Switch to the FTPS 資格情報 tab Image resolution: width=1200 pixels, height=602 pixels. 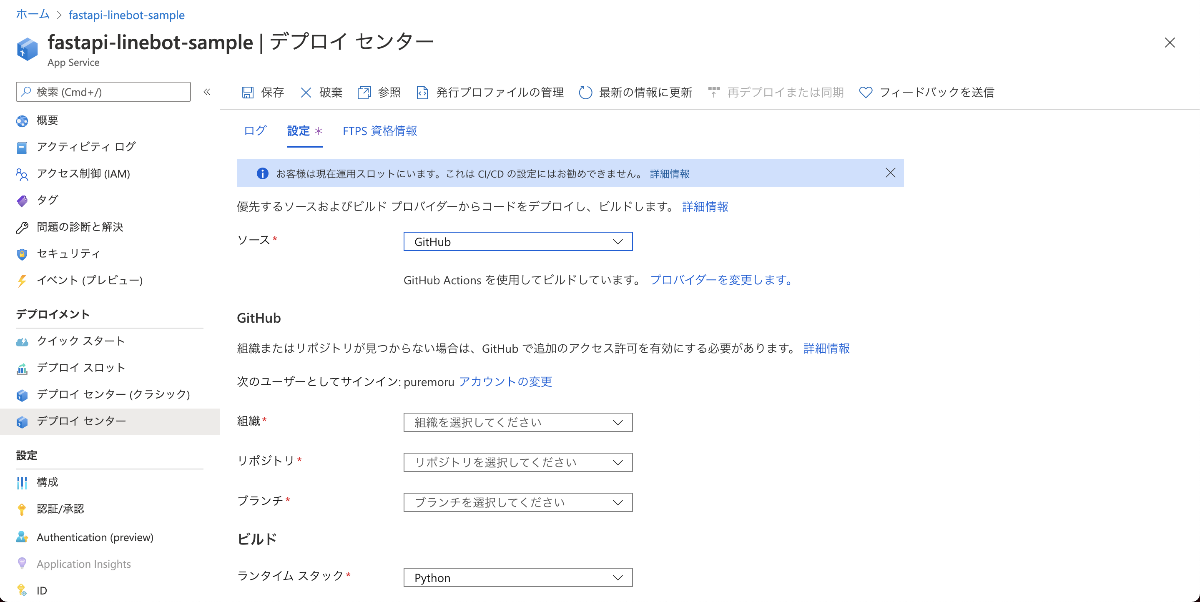click(380, 131)
